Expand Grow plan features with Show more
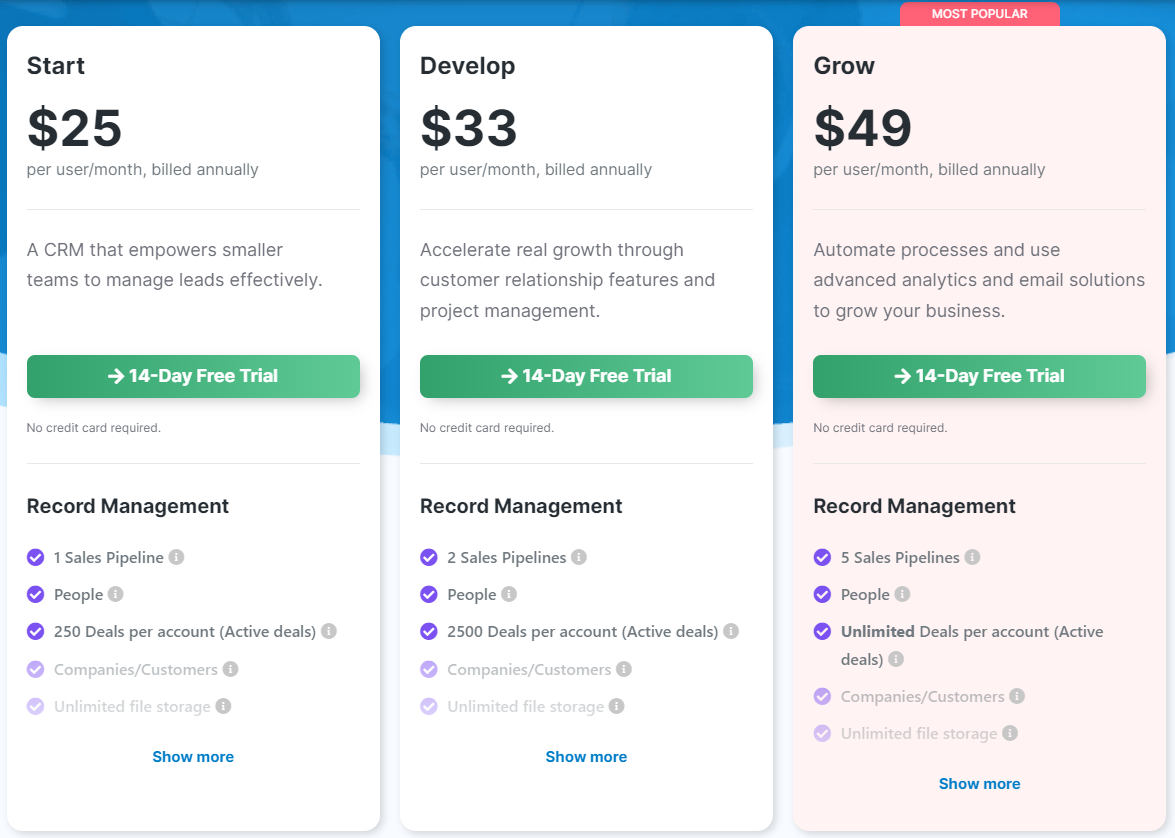This screenshot has height=838, width=1175. click(979, 784)
